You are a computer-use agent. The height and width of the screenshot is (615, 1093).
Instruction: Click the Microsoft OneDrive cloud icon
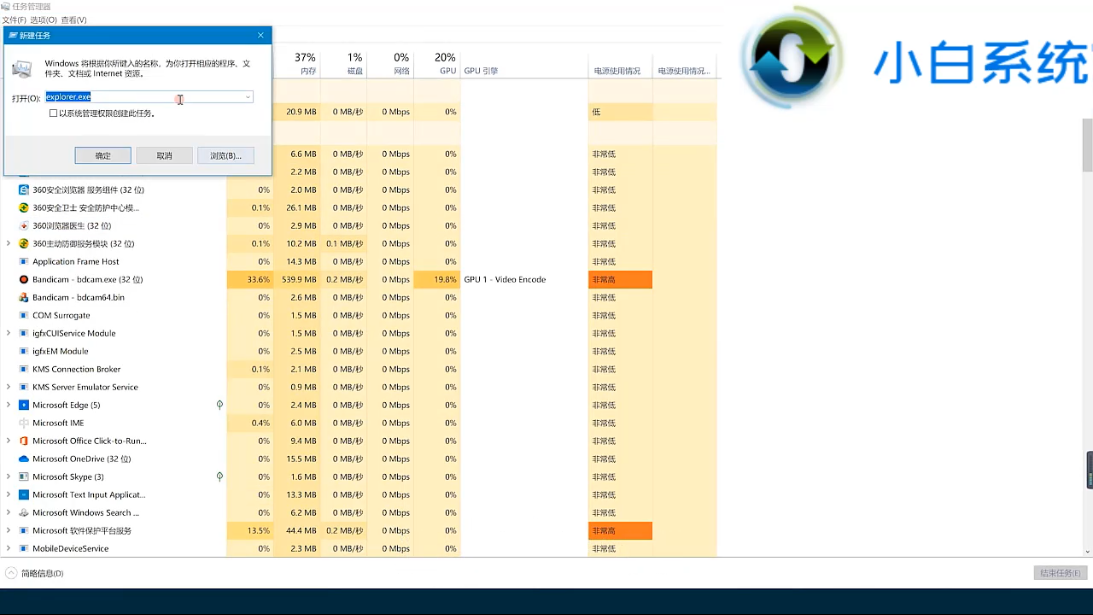[24, 459]
